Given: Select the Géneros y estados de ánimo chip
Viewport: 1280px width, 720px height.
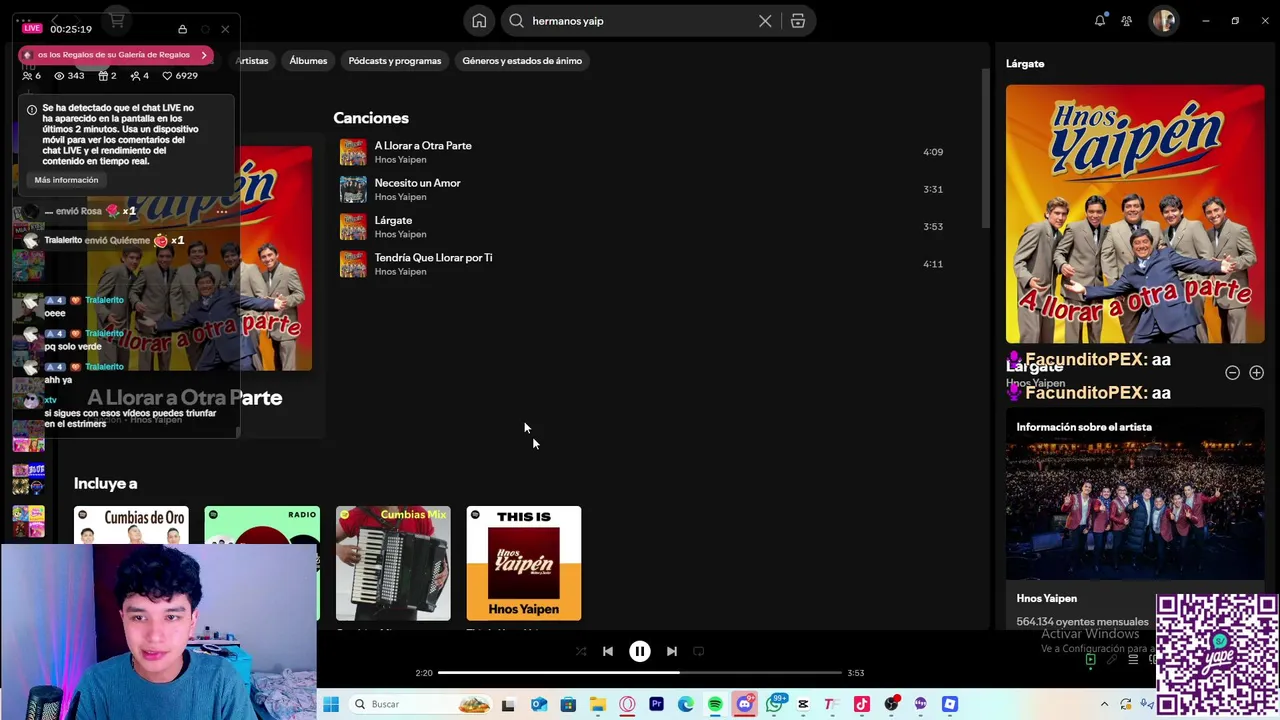Looking at the screenshot, I should click(522, 61).
